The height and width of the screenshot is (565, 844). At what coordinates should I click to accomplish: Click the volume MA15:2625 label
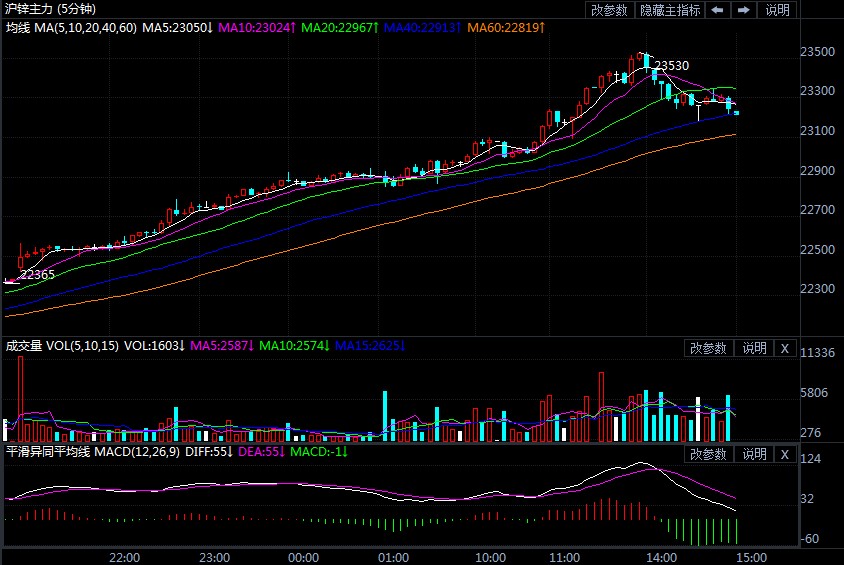(370, 345)
